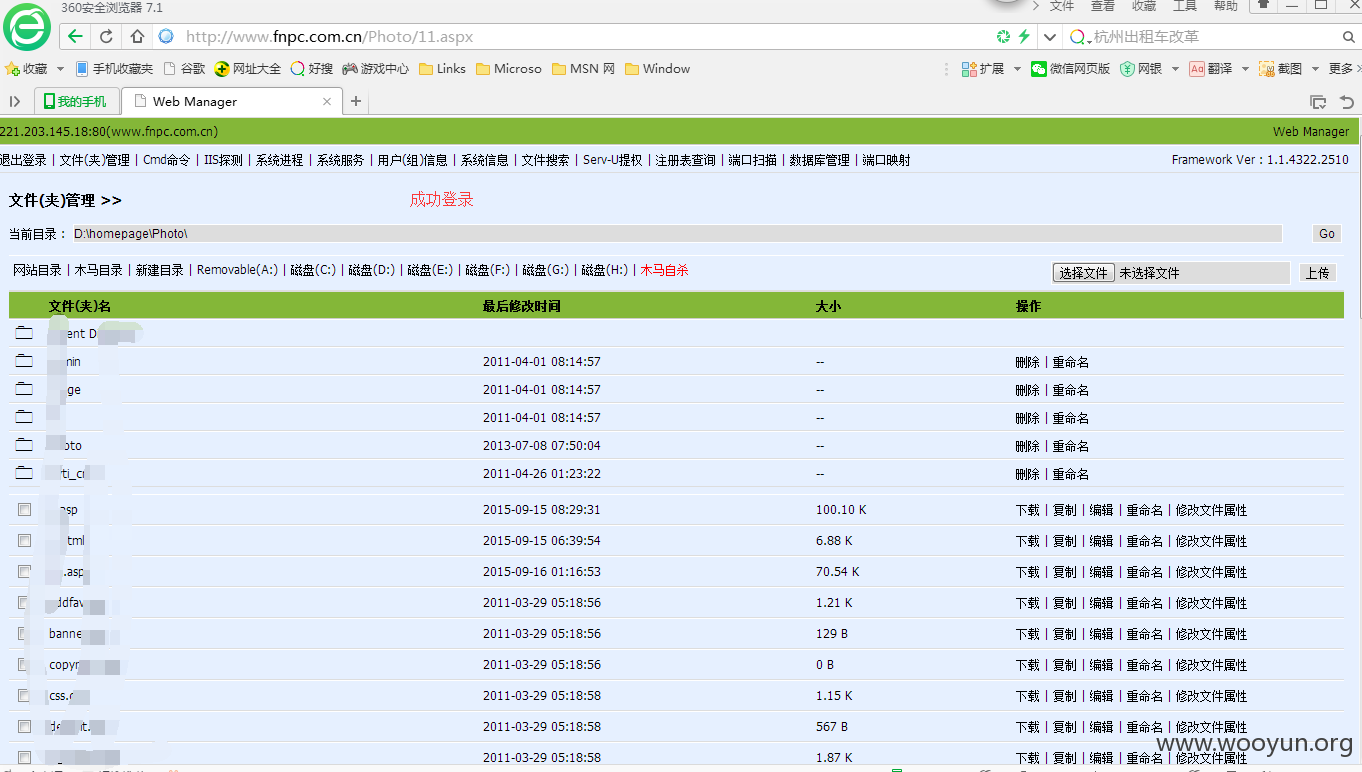Open the 查看 browser menu
1362x772 pixels.
point(1103,6)
